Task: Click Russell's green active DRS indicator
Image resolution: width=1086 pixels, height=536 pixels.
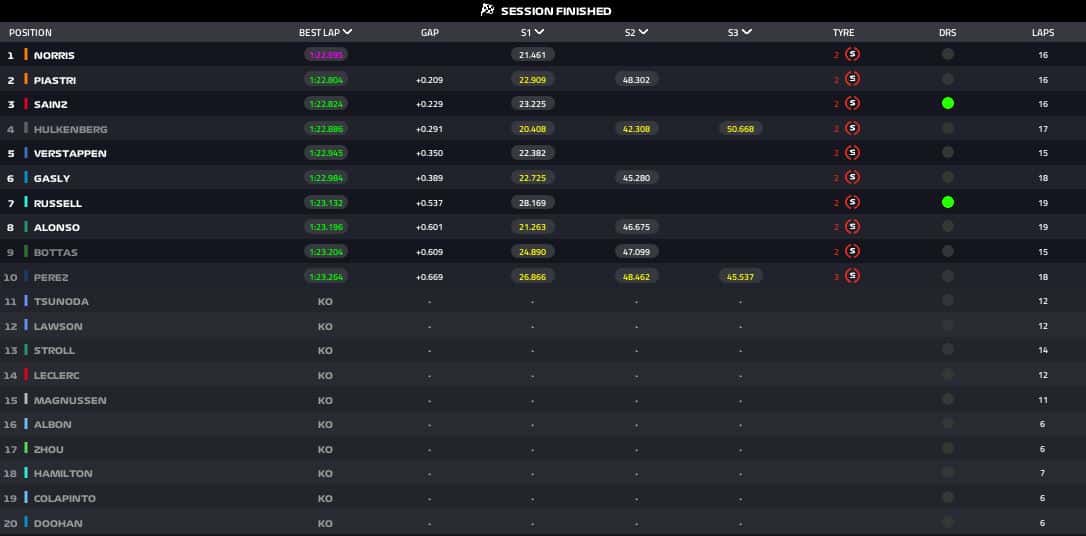Action: click(x=948, y=202)
